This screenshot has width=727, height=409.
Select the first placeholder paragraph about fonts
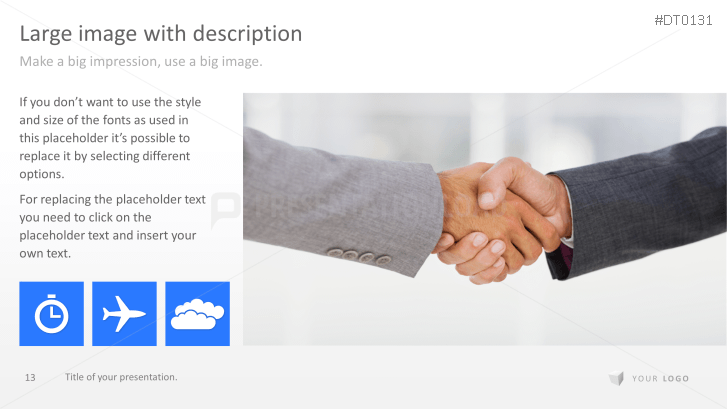pos(110,138)
